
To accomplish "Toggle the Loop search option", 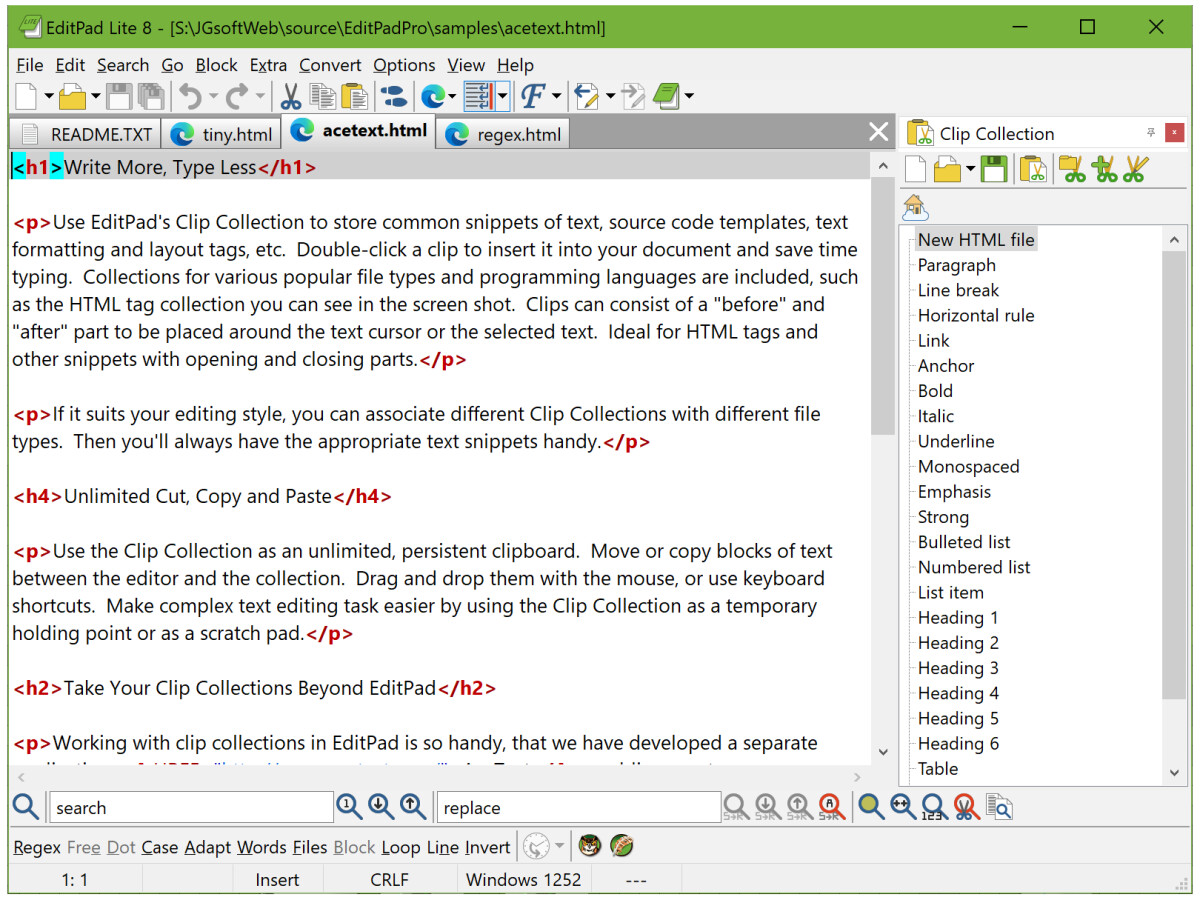I will point(401,847).
